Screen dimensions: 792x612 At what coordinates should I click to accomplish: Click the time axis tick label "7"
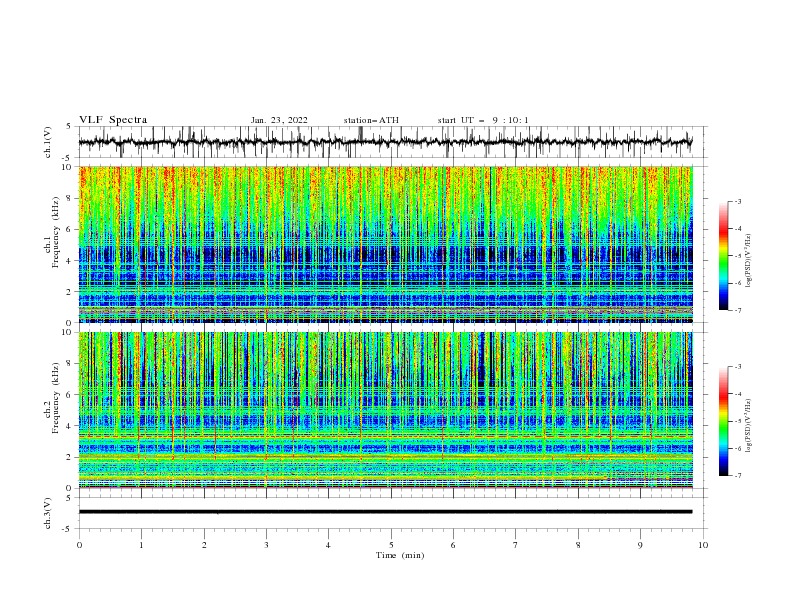[x=516, y=545]
